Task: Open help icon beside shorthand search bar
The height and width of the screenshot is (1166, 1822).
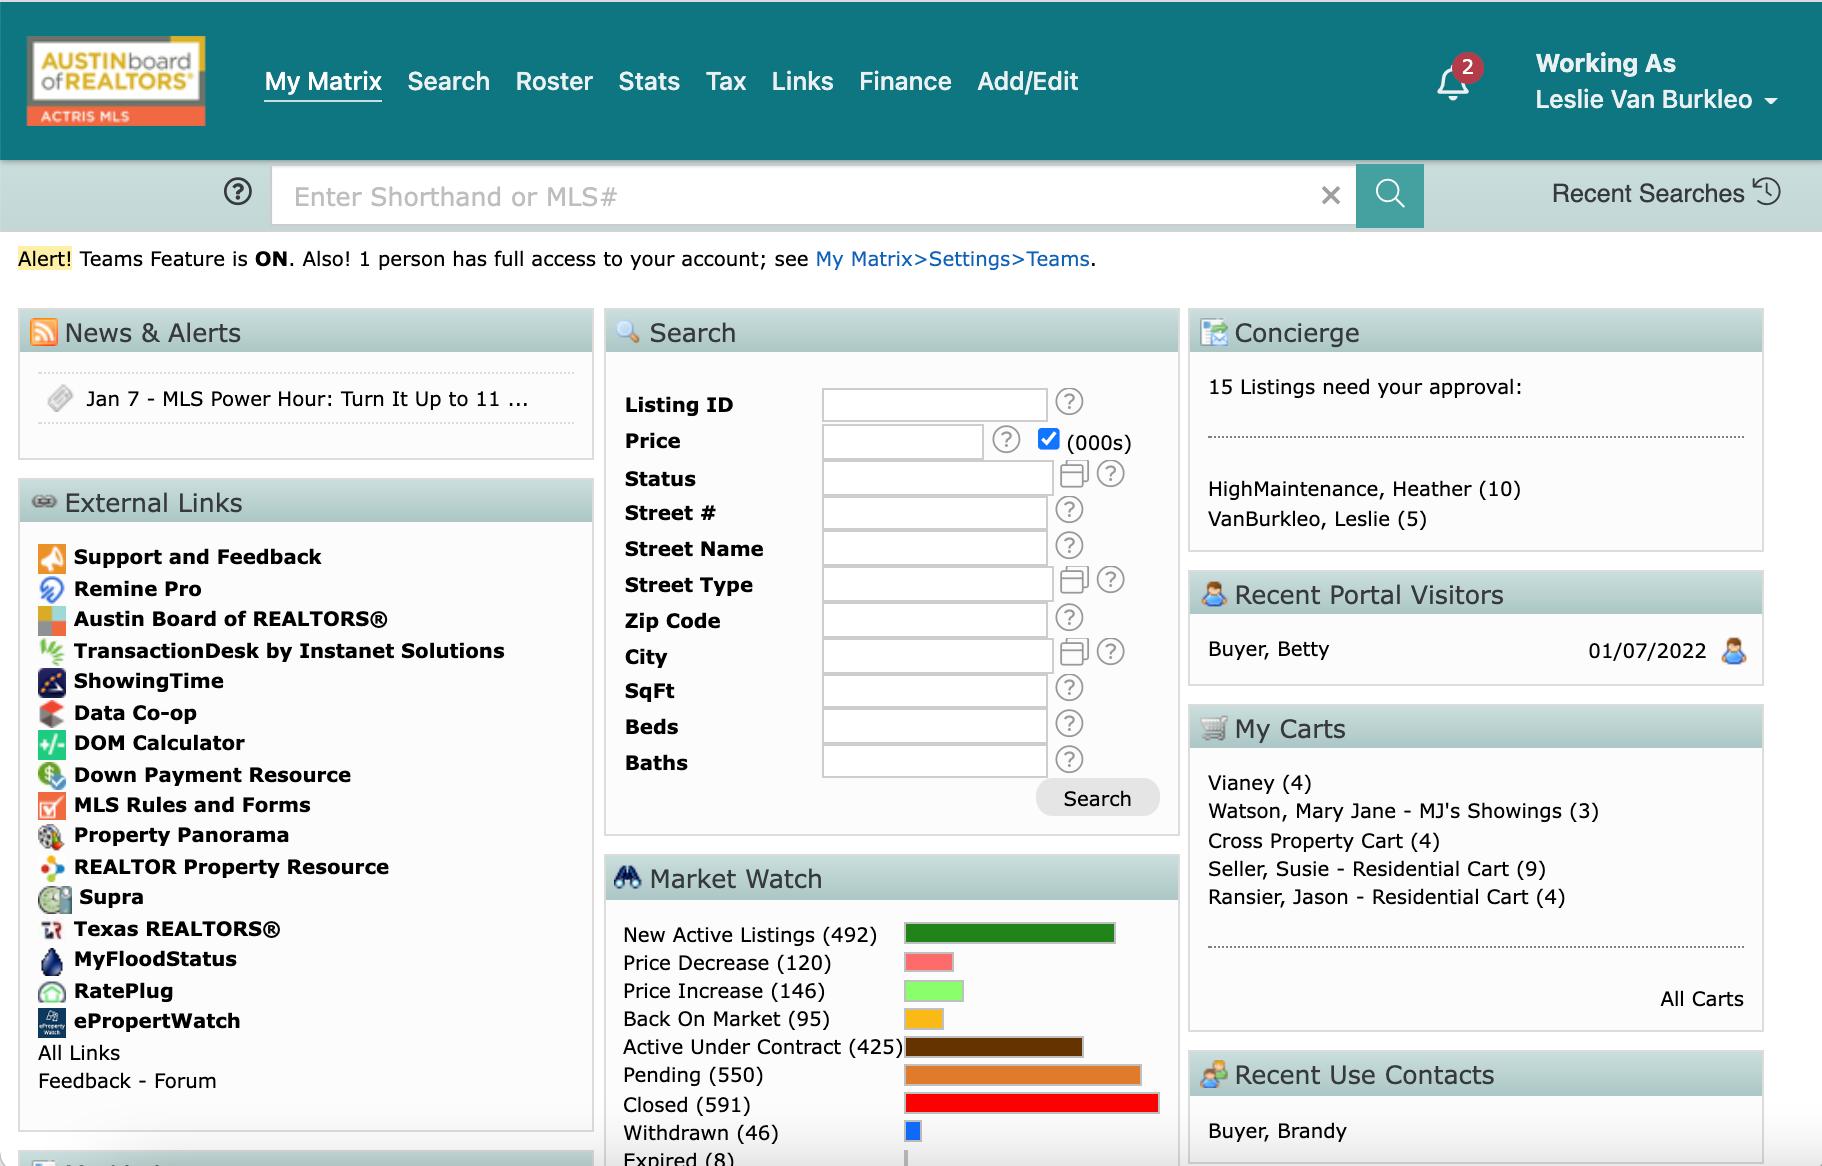Action: 238,191
